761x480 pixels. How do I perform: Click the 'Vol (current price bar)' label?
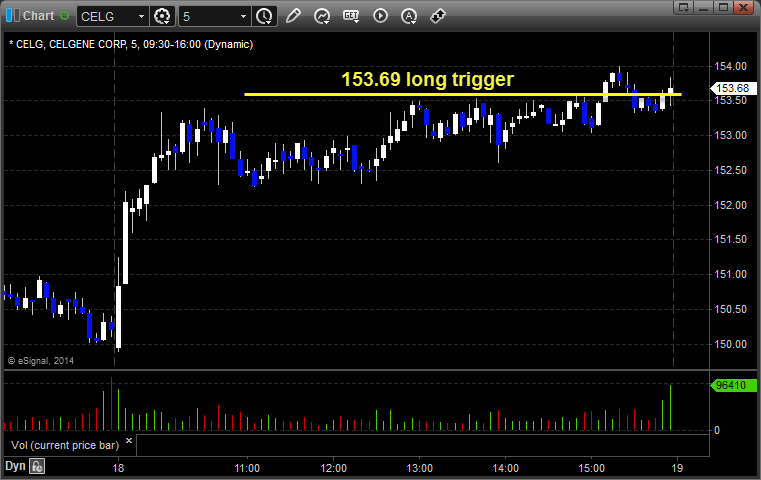pyautogui.click(x=65, y=446)
